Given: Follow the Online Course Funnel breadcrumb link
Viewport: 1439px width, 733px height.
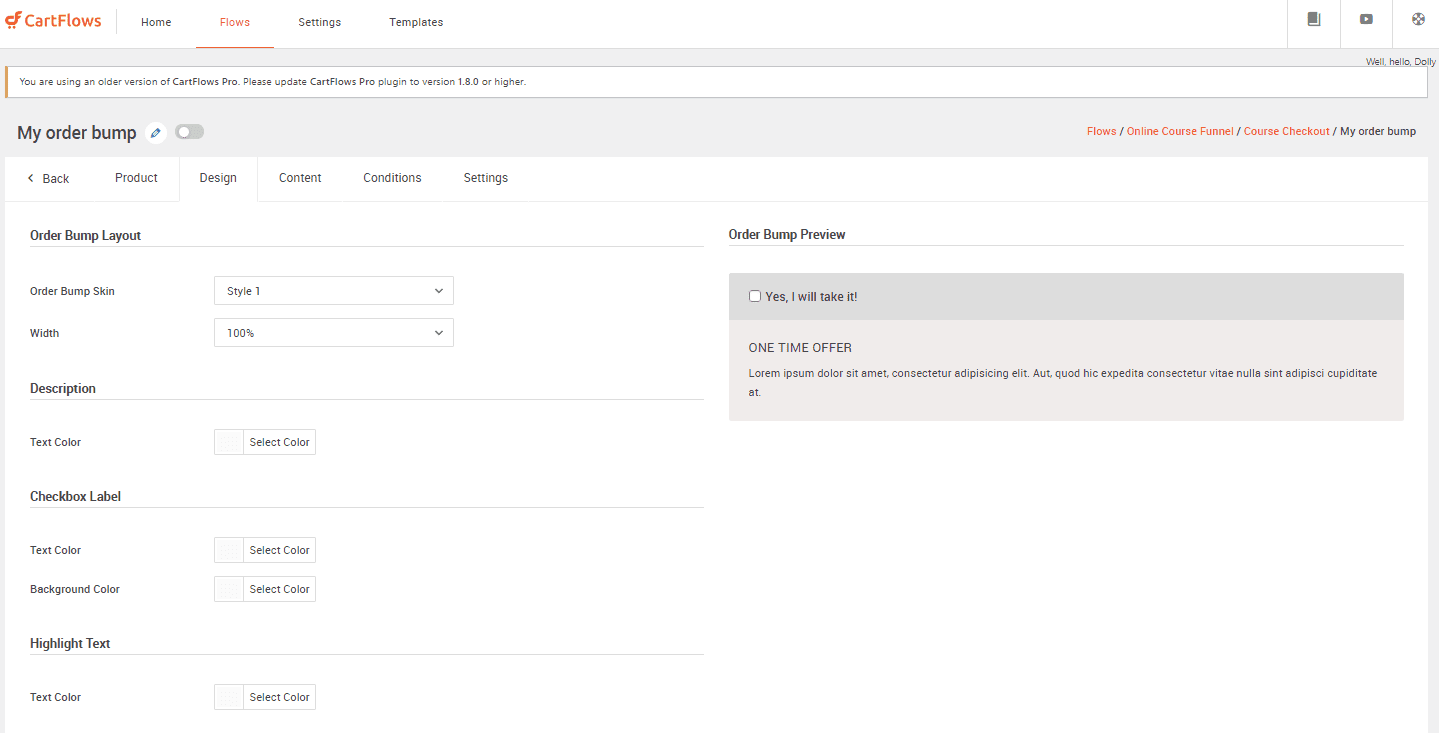Looking at the screenshot, I should pos(1179,132).
